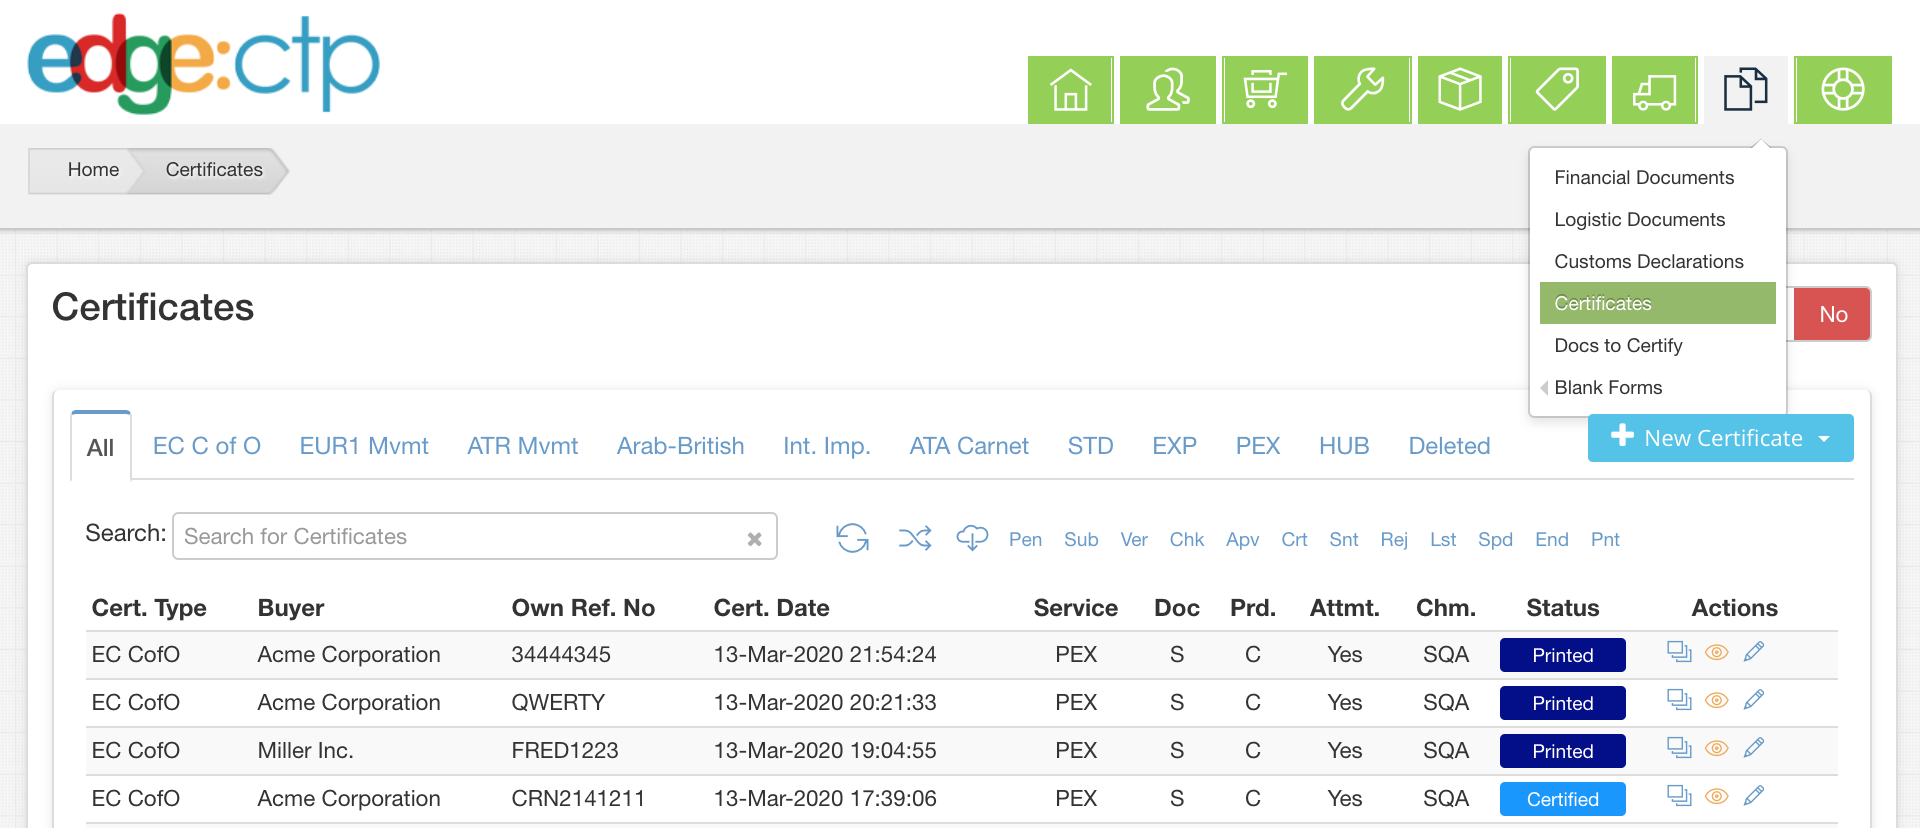Filter by Lst status link
The image size is (1920, 828).
1443,539
